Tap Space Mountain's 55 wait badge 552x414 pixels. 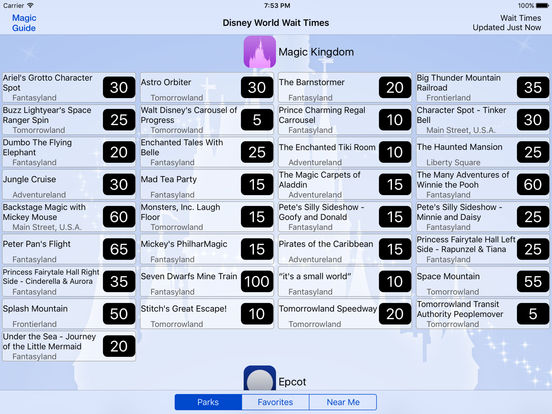point(533,282)
